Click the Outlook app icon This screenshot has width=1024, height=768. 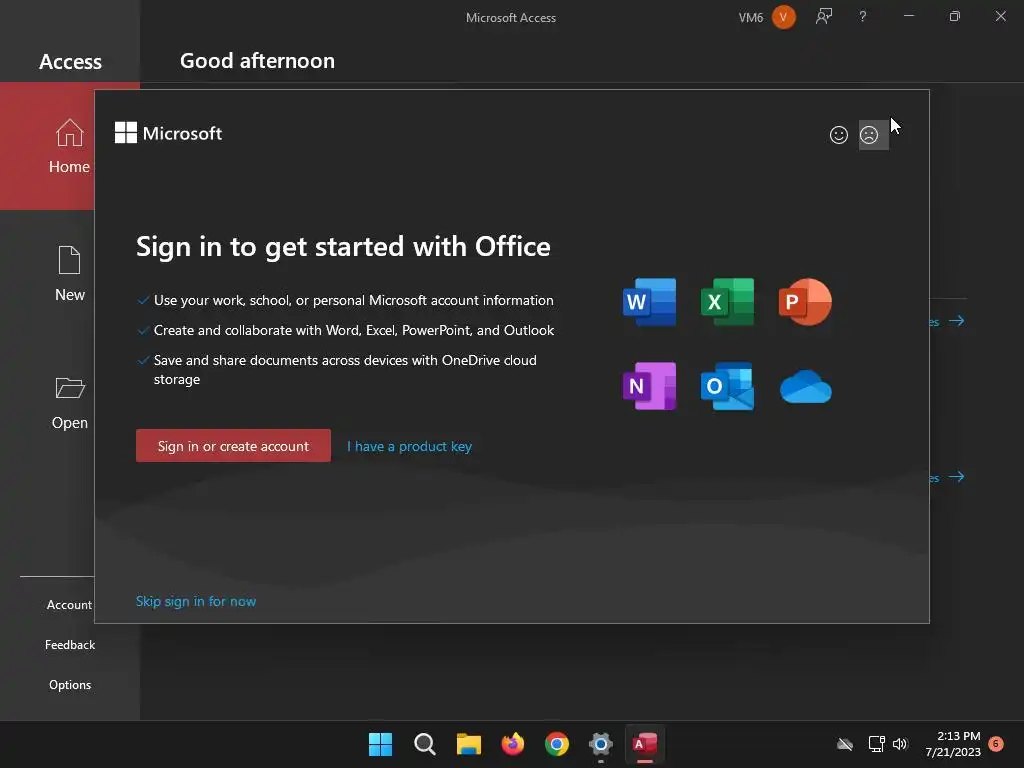pos(727,386)
